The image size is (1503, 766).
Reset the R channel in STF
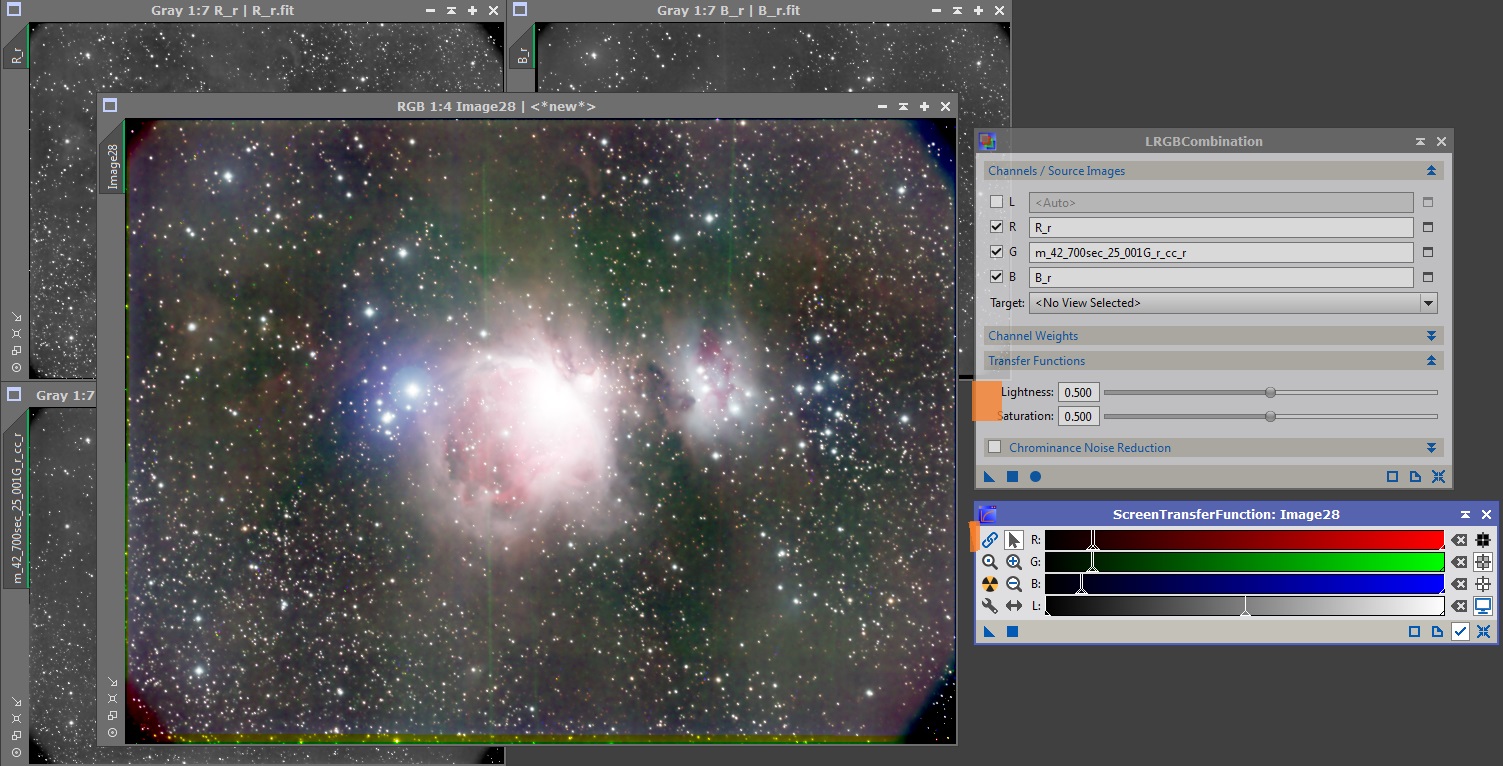point(1459,540)
